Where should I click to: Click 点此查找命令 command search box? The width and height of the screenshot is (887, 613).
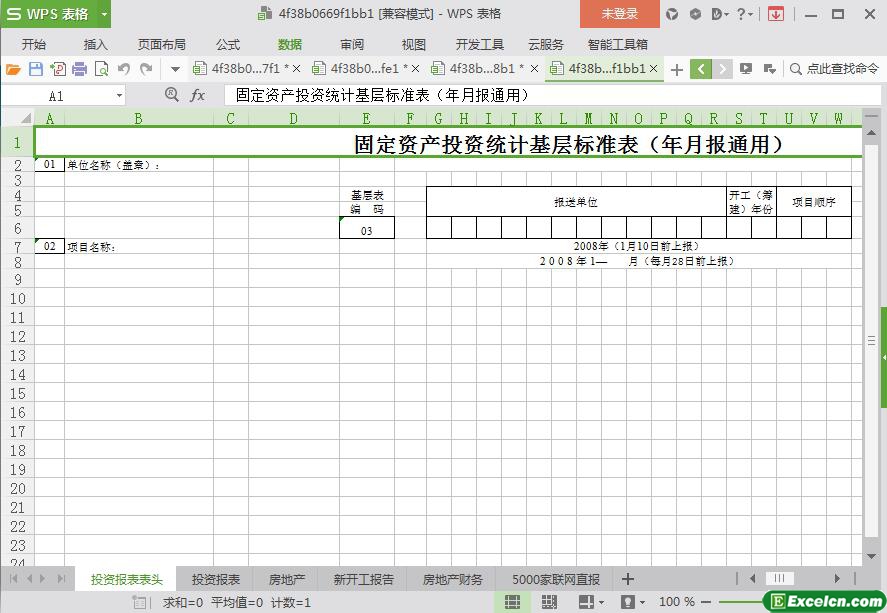coord(834,69)
